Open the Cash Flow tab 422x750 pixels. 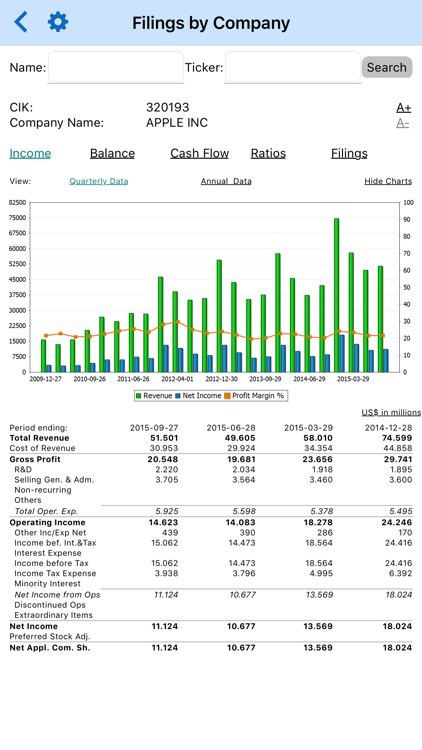[x=200, y=154]
